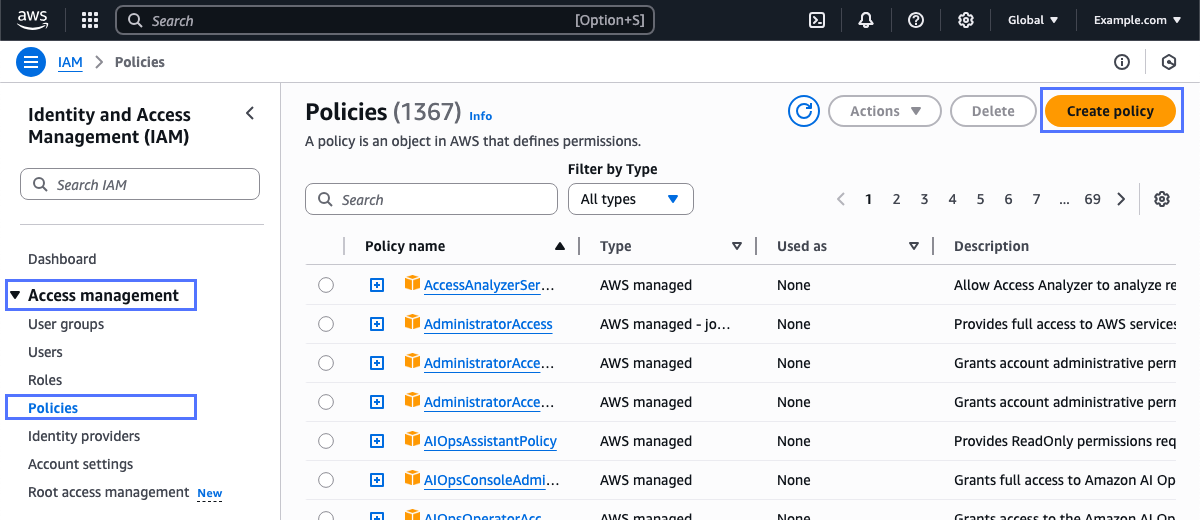Open Identity providers in the sidebar
Image resolution: width=1200 pixels, height=520 pixels.
coord(84,436)
